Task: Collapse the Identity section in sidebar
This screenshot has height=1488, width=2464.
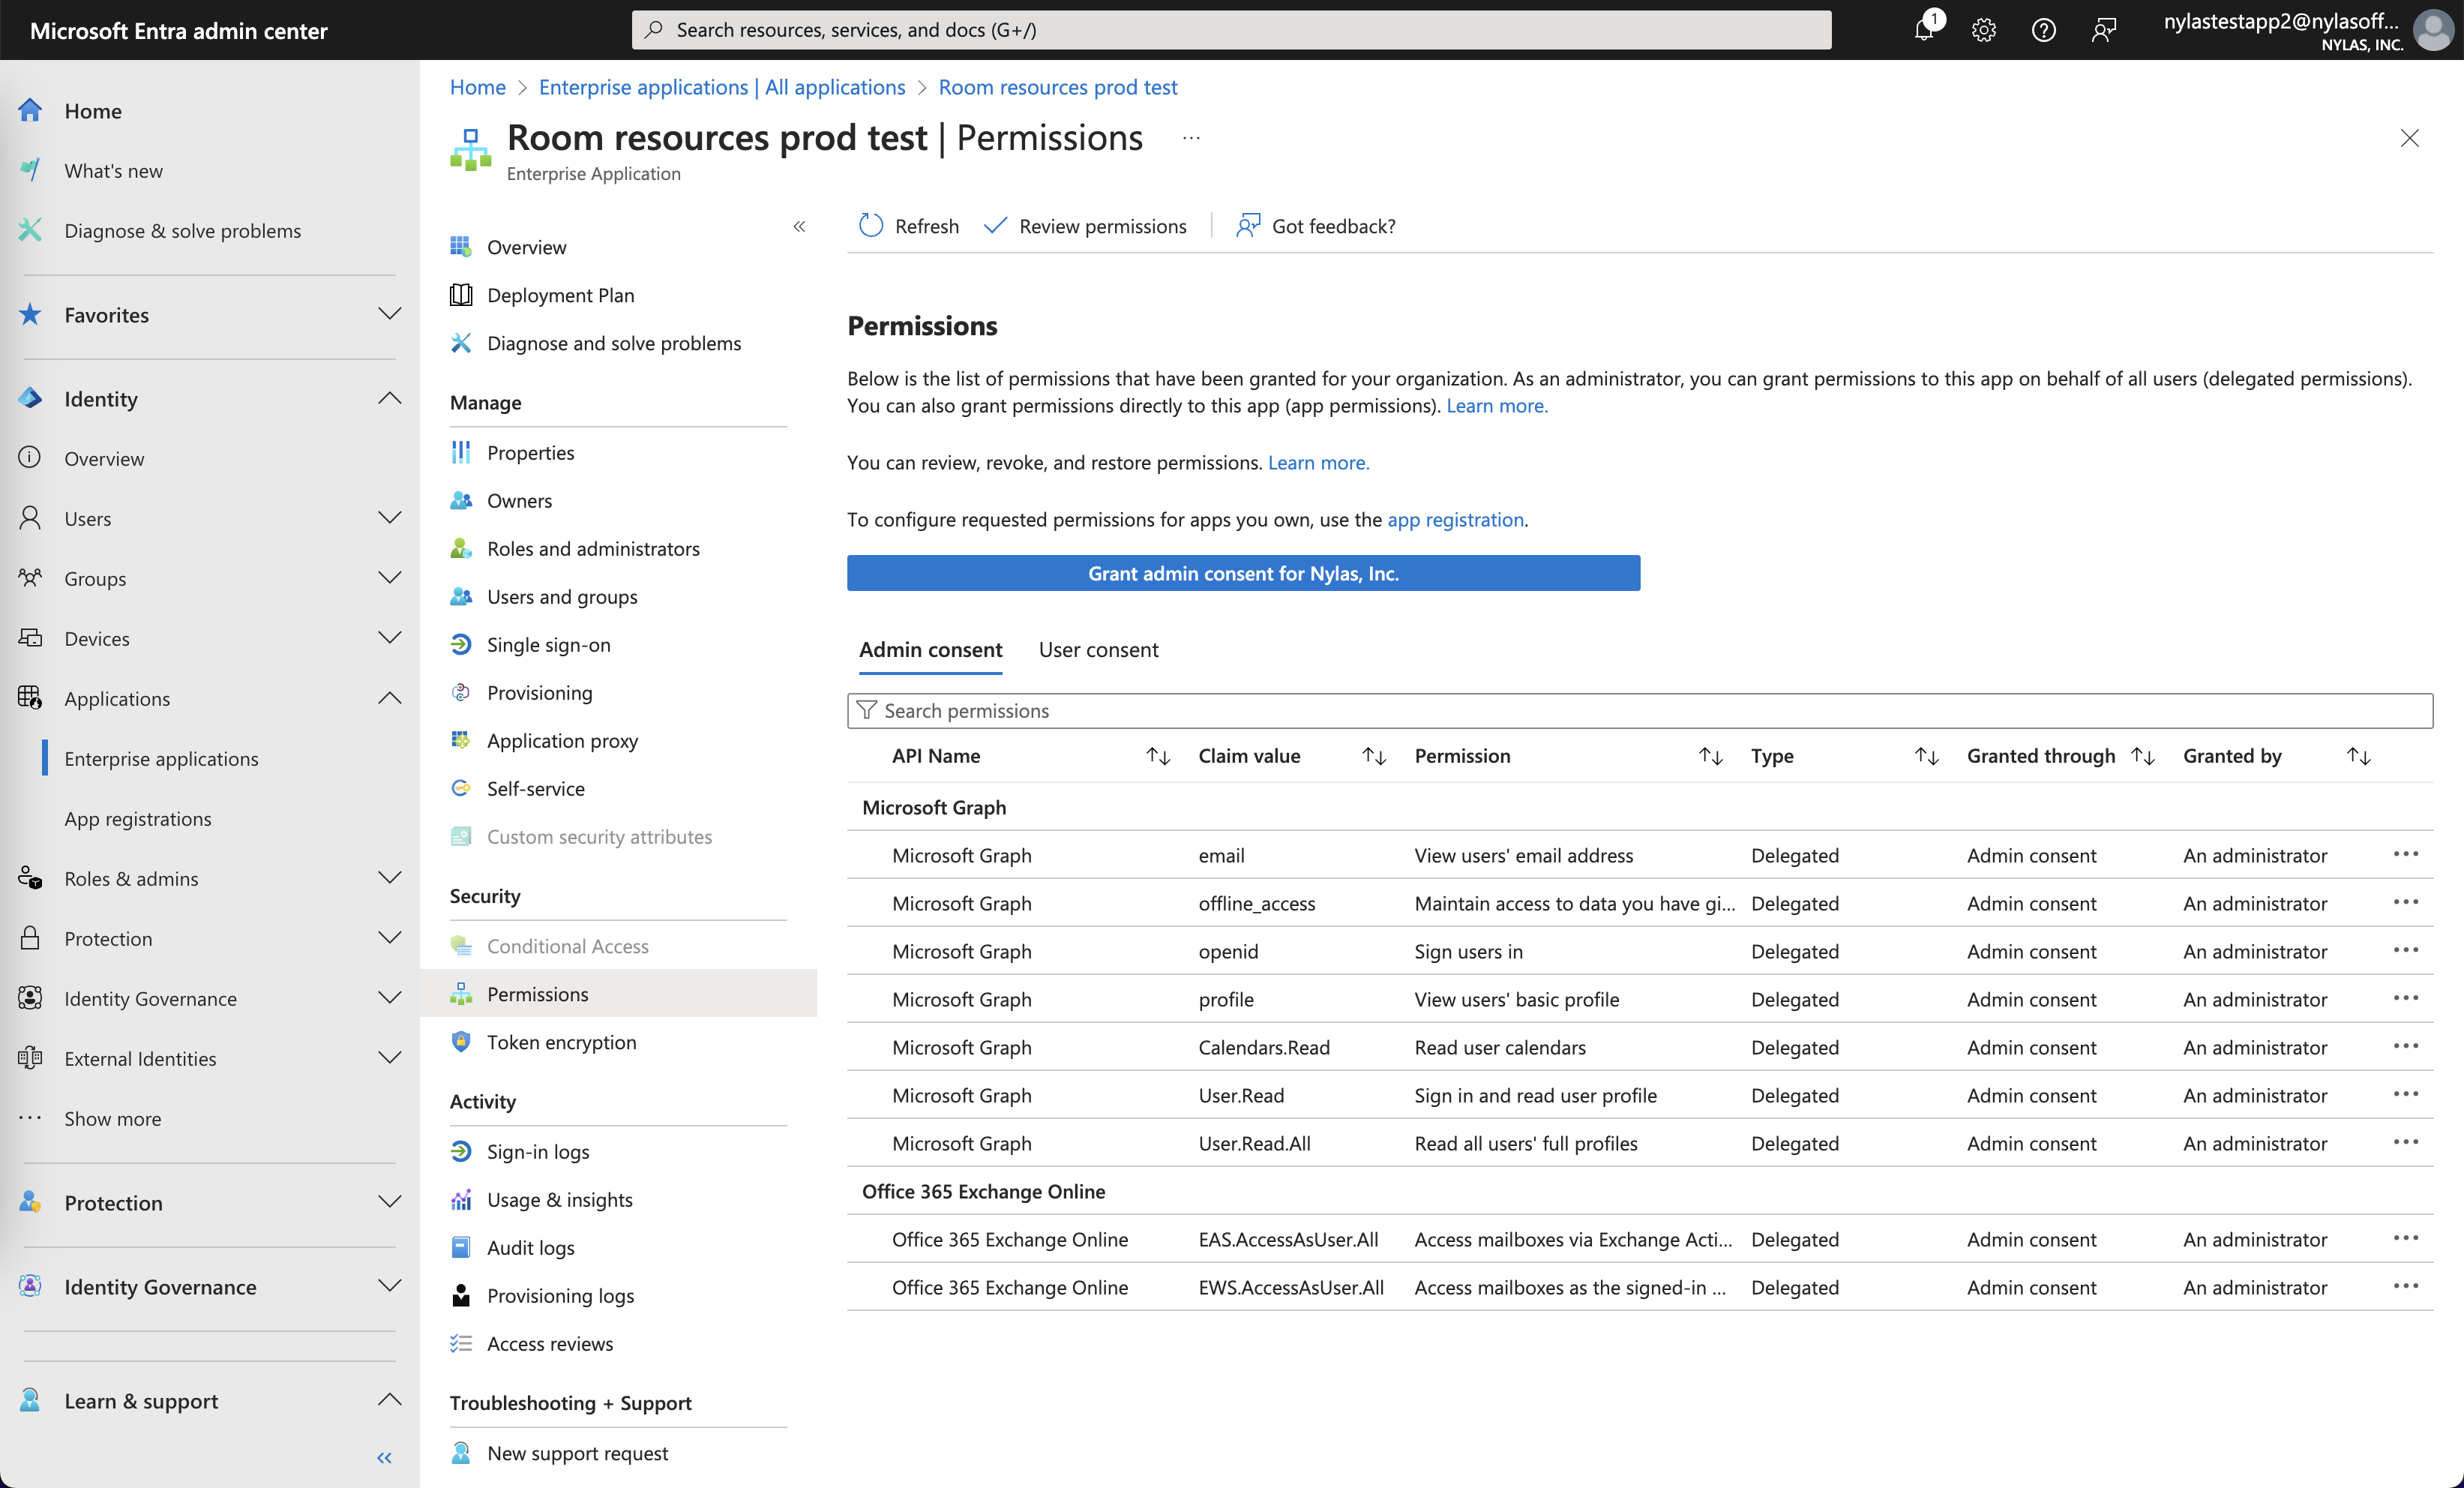Action: click(390, 397)
